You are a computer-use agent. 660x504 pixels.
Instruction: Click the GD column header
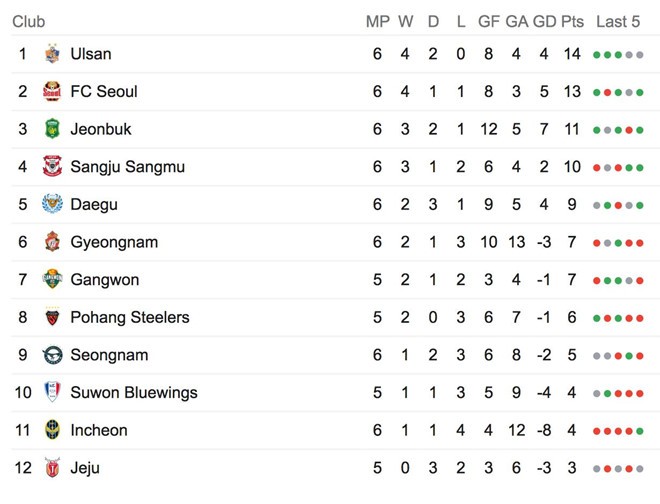[544, 21]
